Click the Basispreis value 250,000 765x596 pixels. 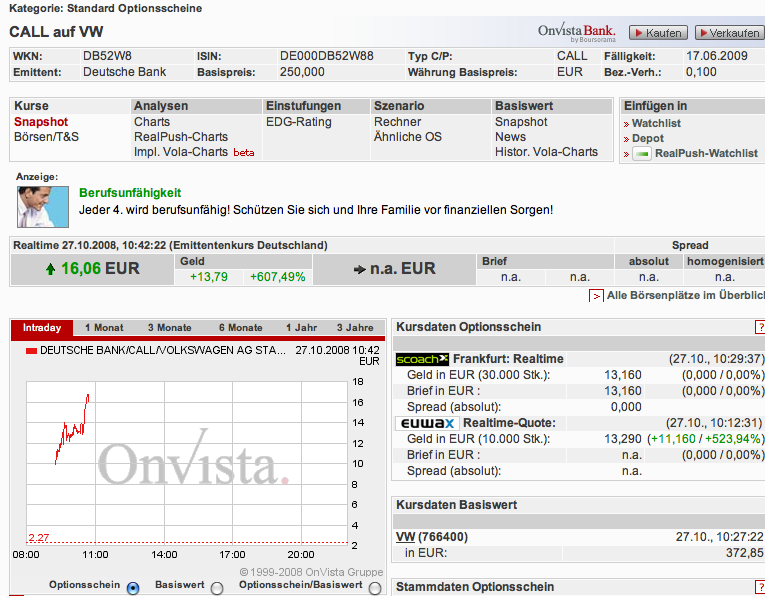[x=302, y=72]
